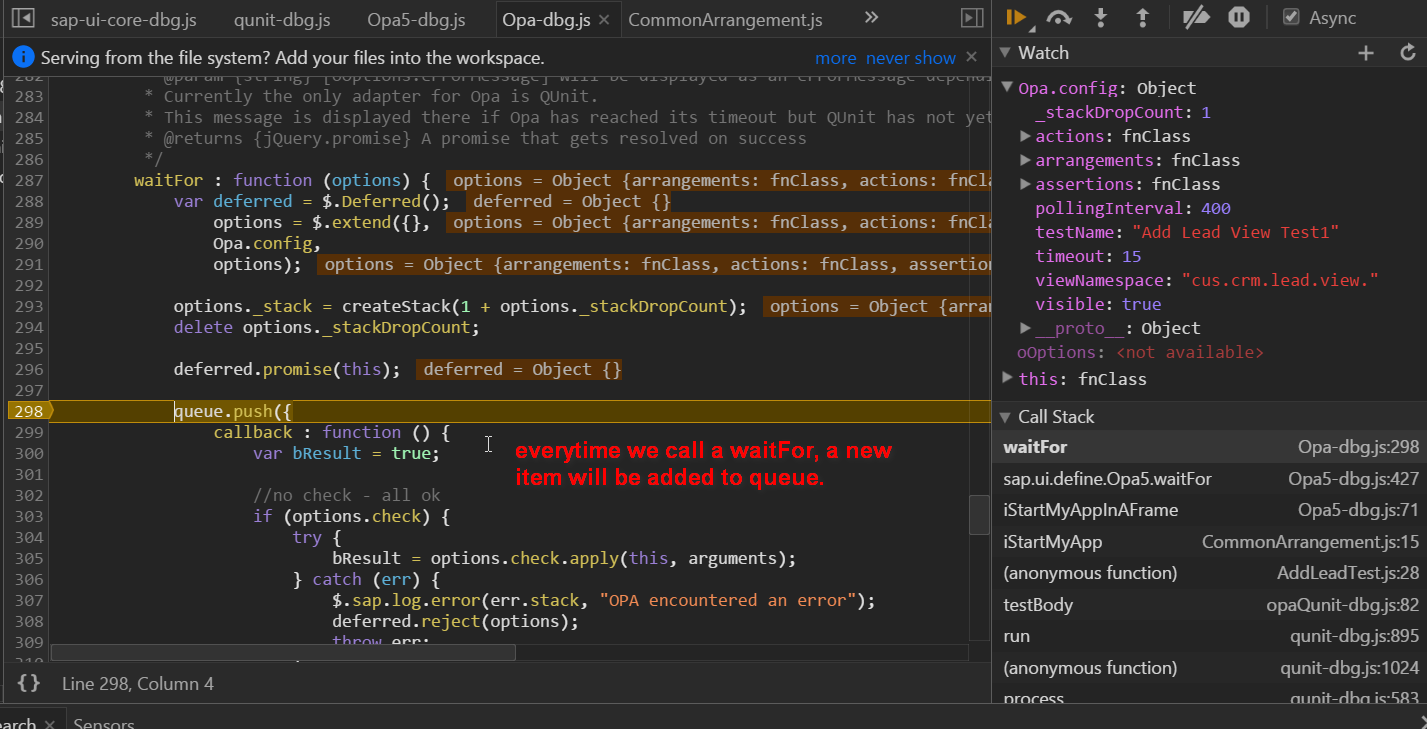Open qunit-dbg.js:1024 anonymous function frame
The image size is (1427, 729).
pos(1210,668)
